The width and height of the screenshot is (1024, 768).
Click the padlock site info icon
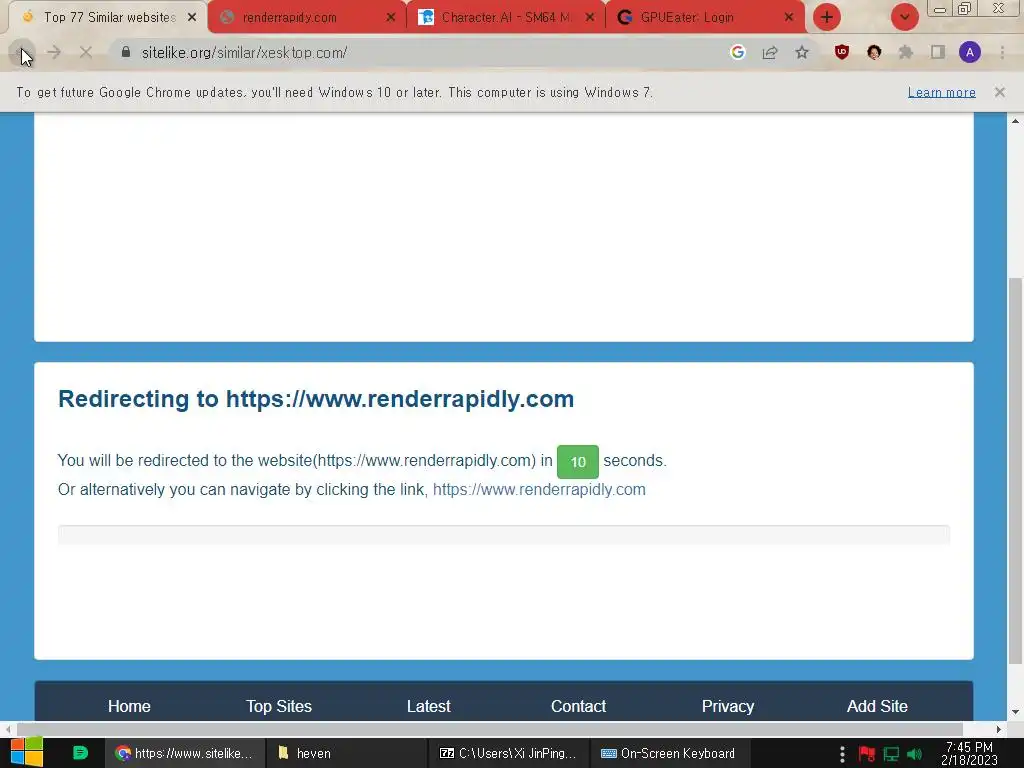point(126,52)
